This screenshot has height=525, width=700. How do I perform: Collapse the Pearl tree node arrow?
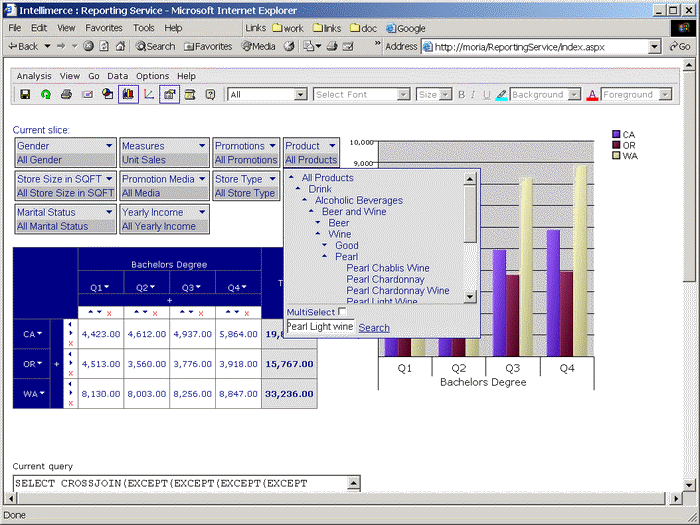click(x=325, y=256)
